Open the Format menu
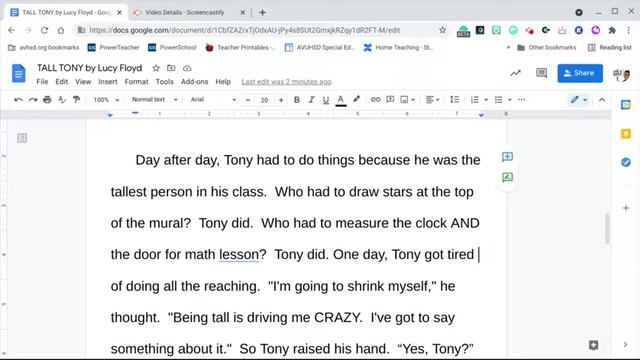The image size is (640, 360). pyautogui.click(x=136, y=82)
